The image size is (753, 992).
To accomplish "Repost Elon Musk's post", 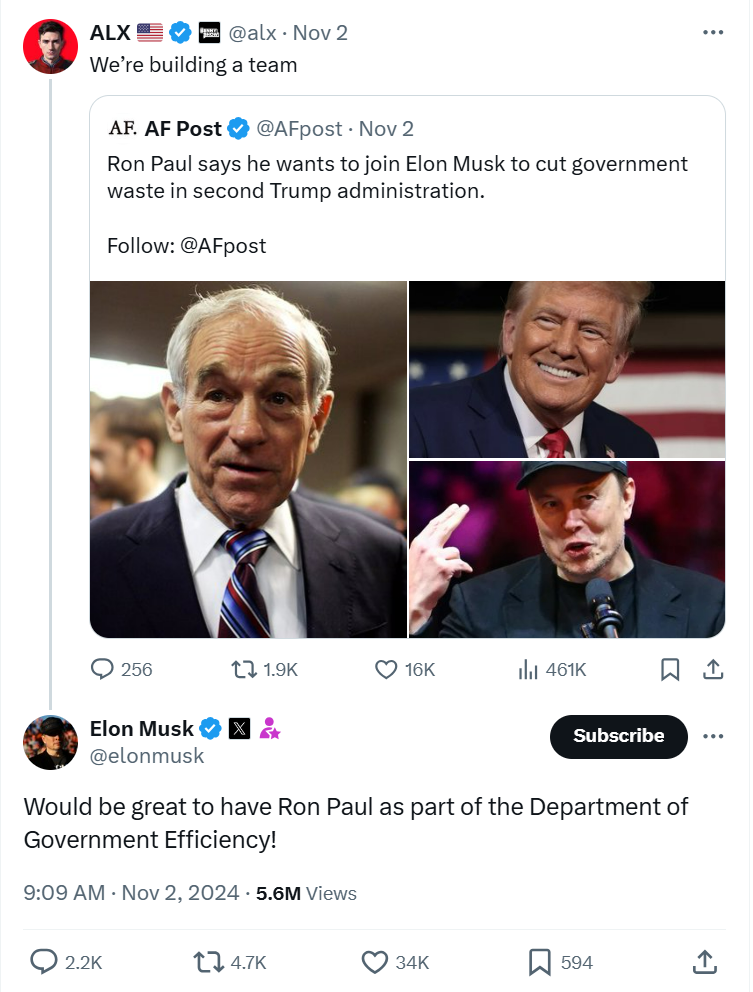I will tap(208, 962).
